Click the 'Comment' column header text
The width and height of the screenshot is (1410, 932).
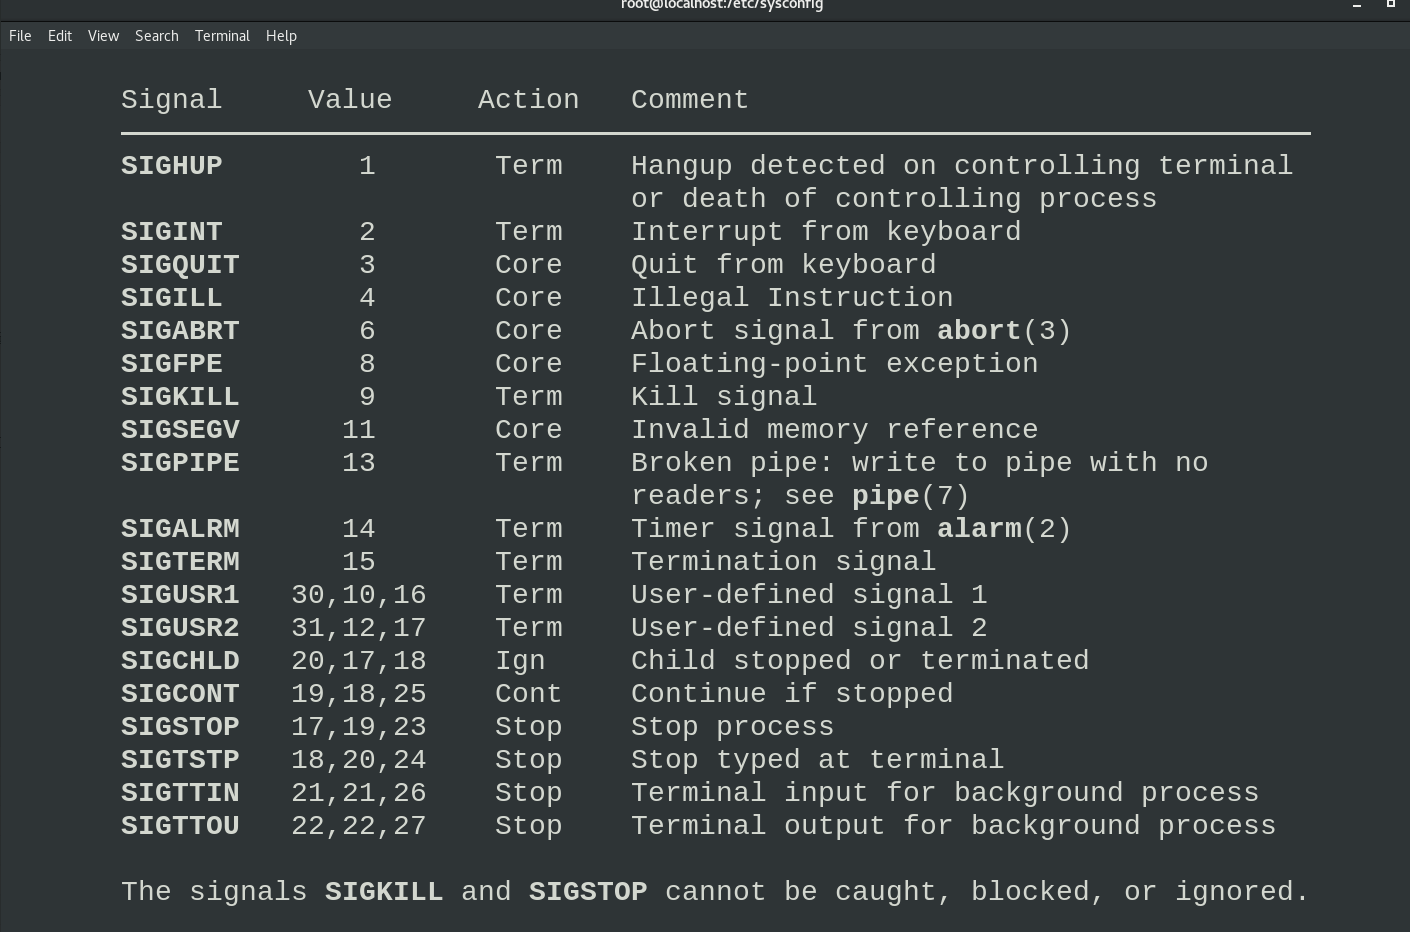(x=690, y=100)
